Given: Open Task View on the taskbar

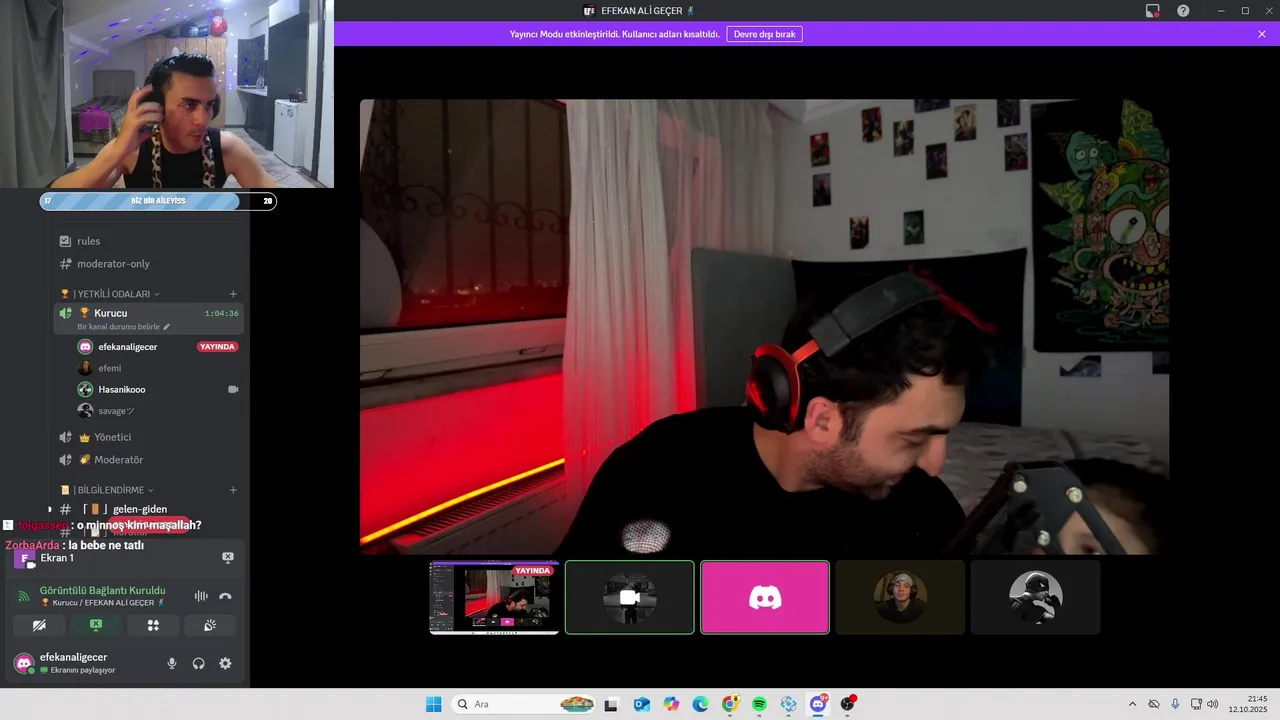Looking at the screenshot, I should [x=611, y=704].
